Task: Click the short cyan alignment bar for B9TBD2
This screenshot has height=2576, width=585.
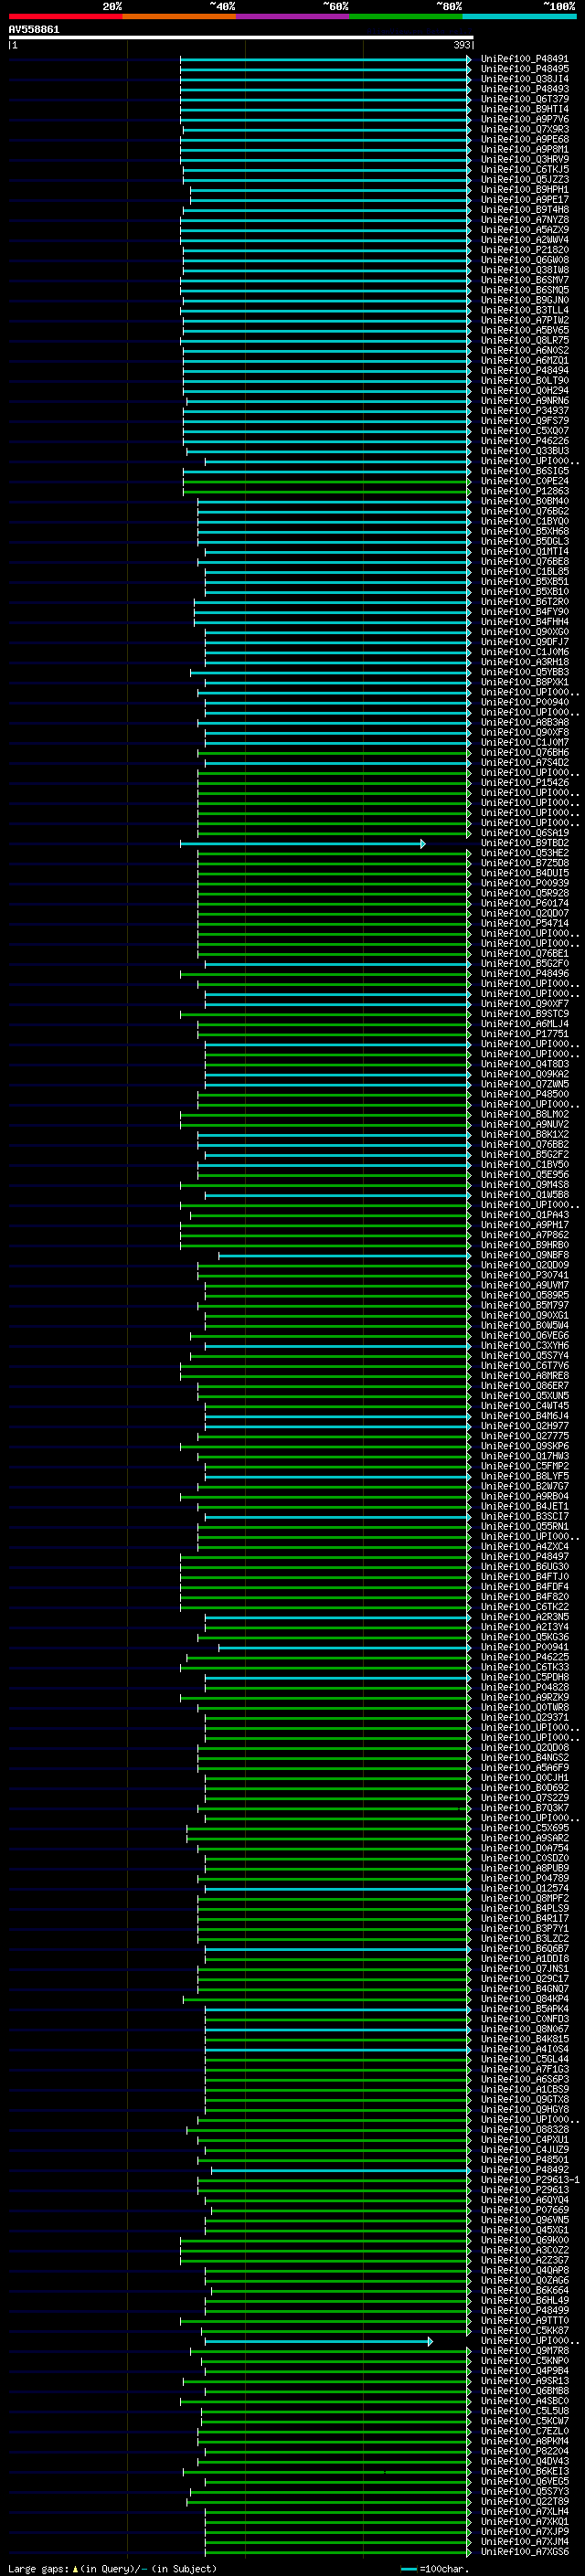Action: click(302, 844)
